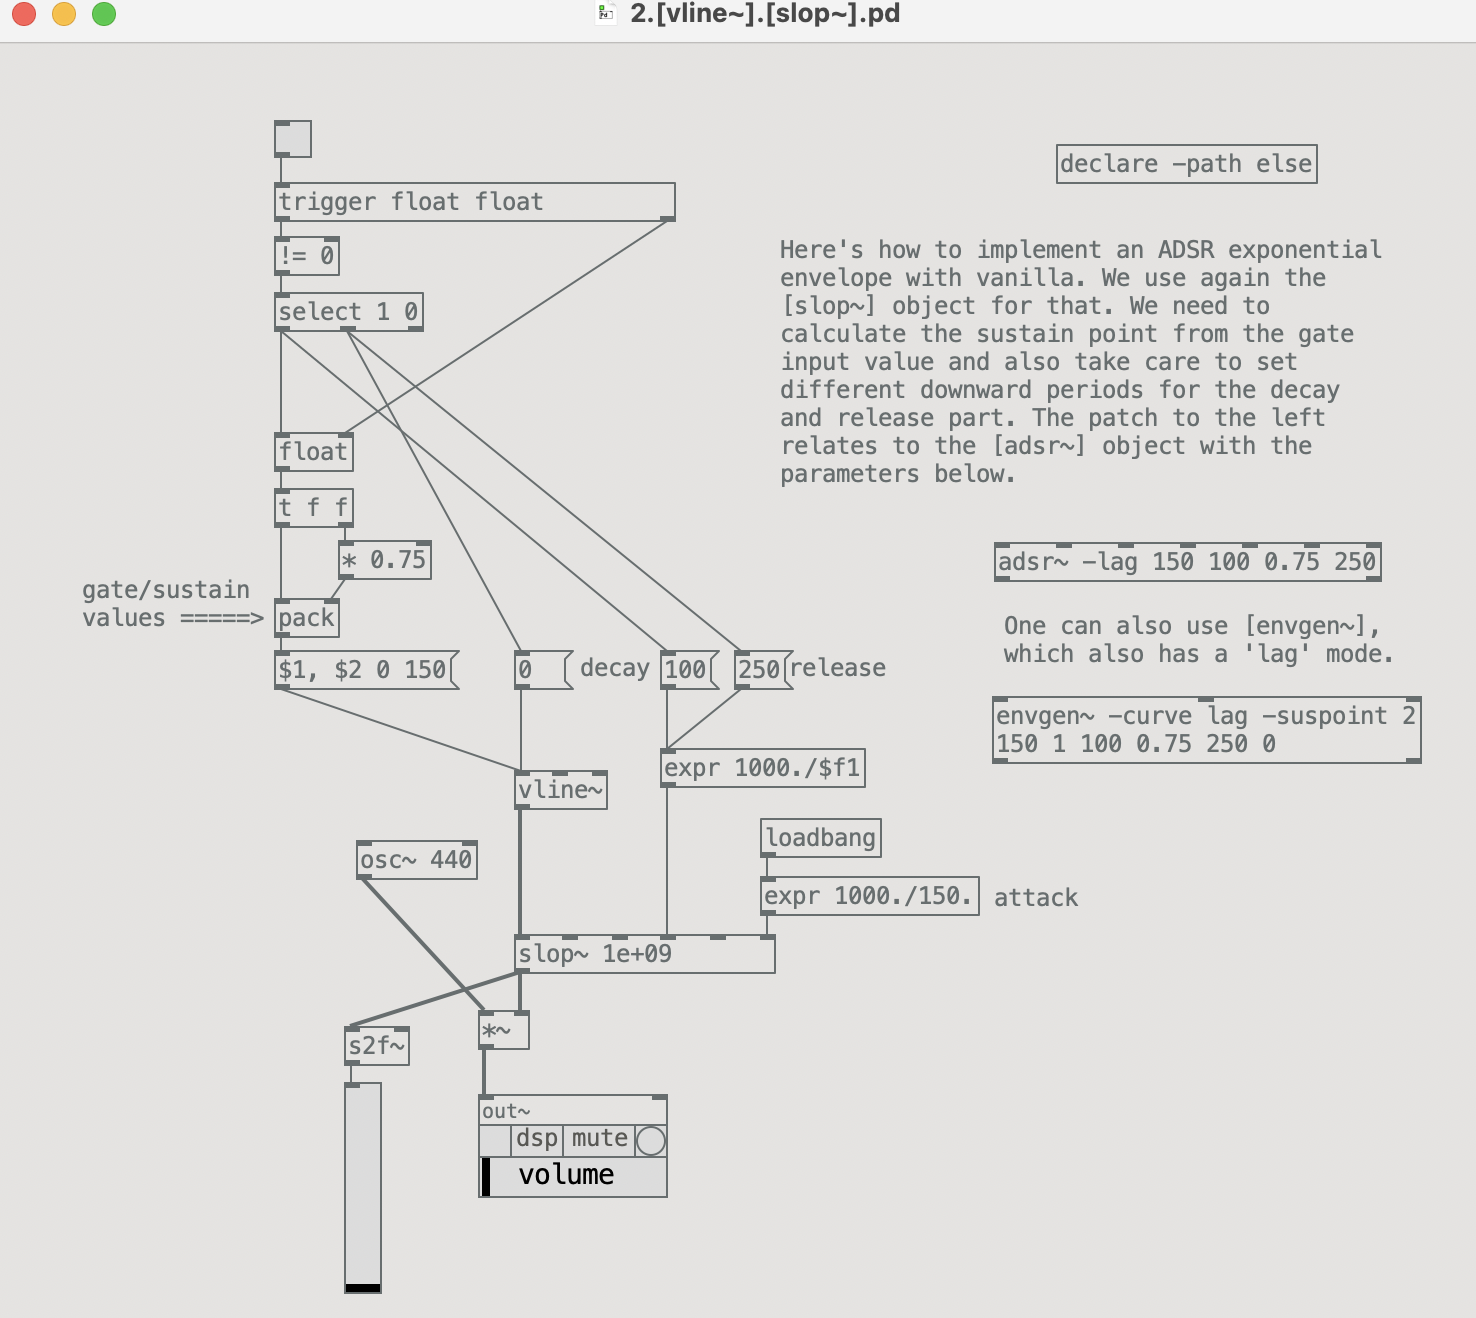The height and width of the screenshot is (1318, 1476).
Task: Select the envgen~ -curve lag object
Action: [1207, 730]
